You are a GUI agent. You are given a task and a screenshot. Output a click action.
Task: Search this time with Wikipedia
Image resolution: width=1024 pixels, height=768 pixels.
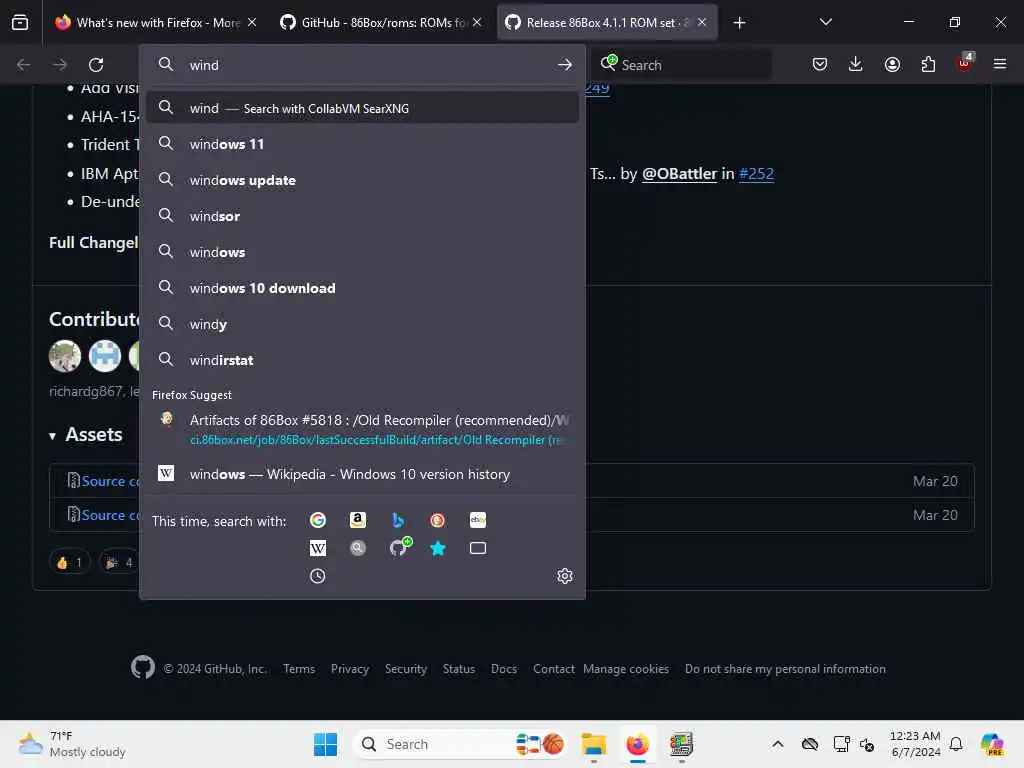point(318,548)
